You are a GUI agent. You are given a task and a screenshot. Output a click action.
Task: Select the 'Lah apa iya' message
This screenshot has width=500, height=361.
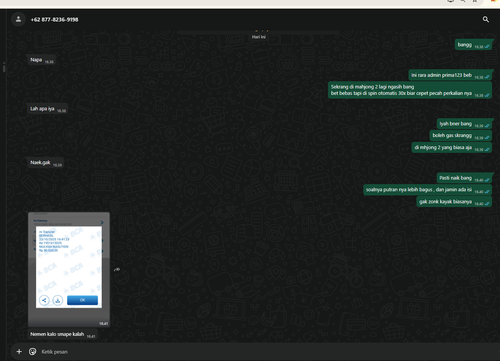point(48,109)
